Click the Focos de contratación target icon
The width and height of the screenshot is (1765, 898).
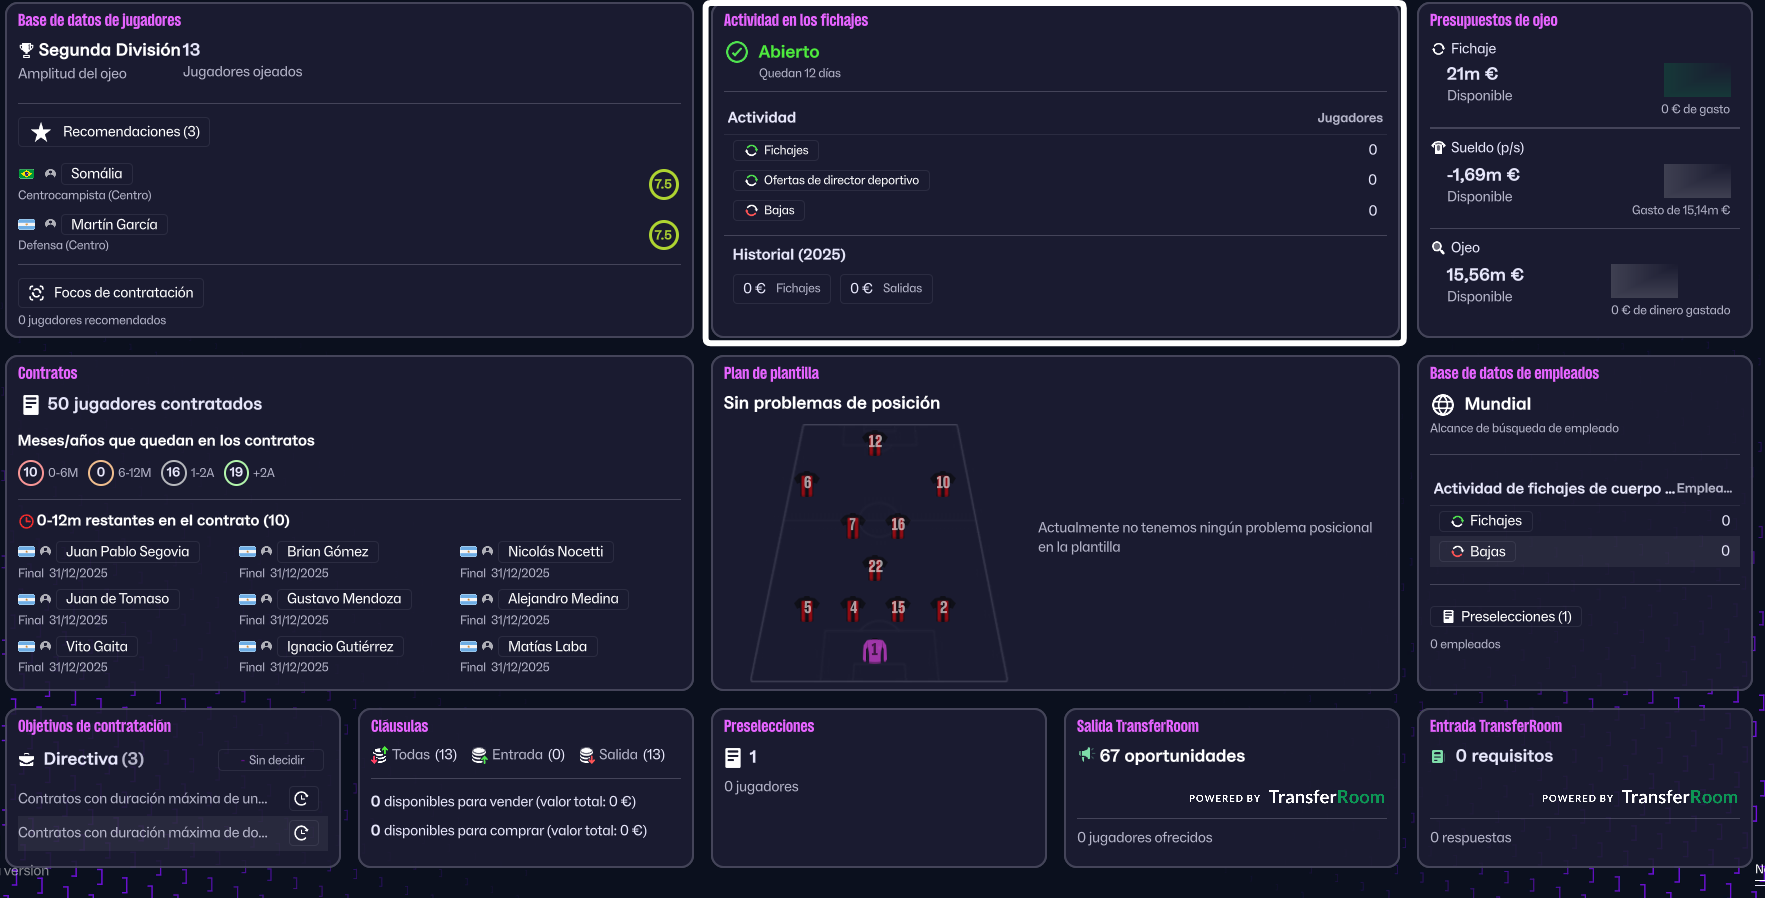coord(37,293)
